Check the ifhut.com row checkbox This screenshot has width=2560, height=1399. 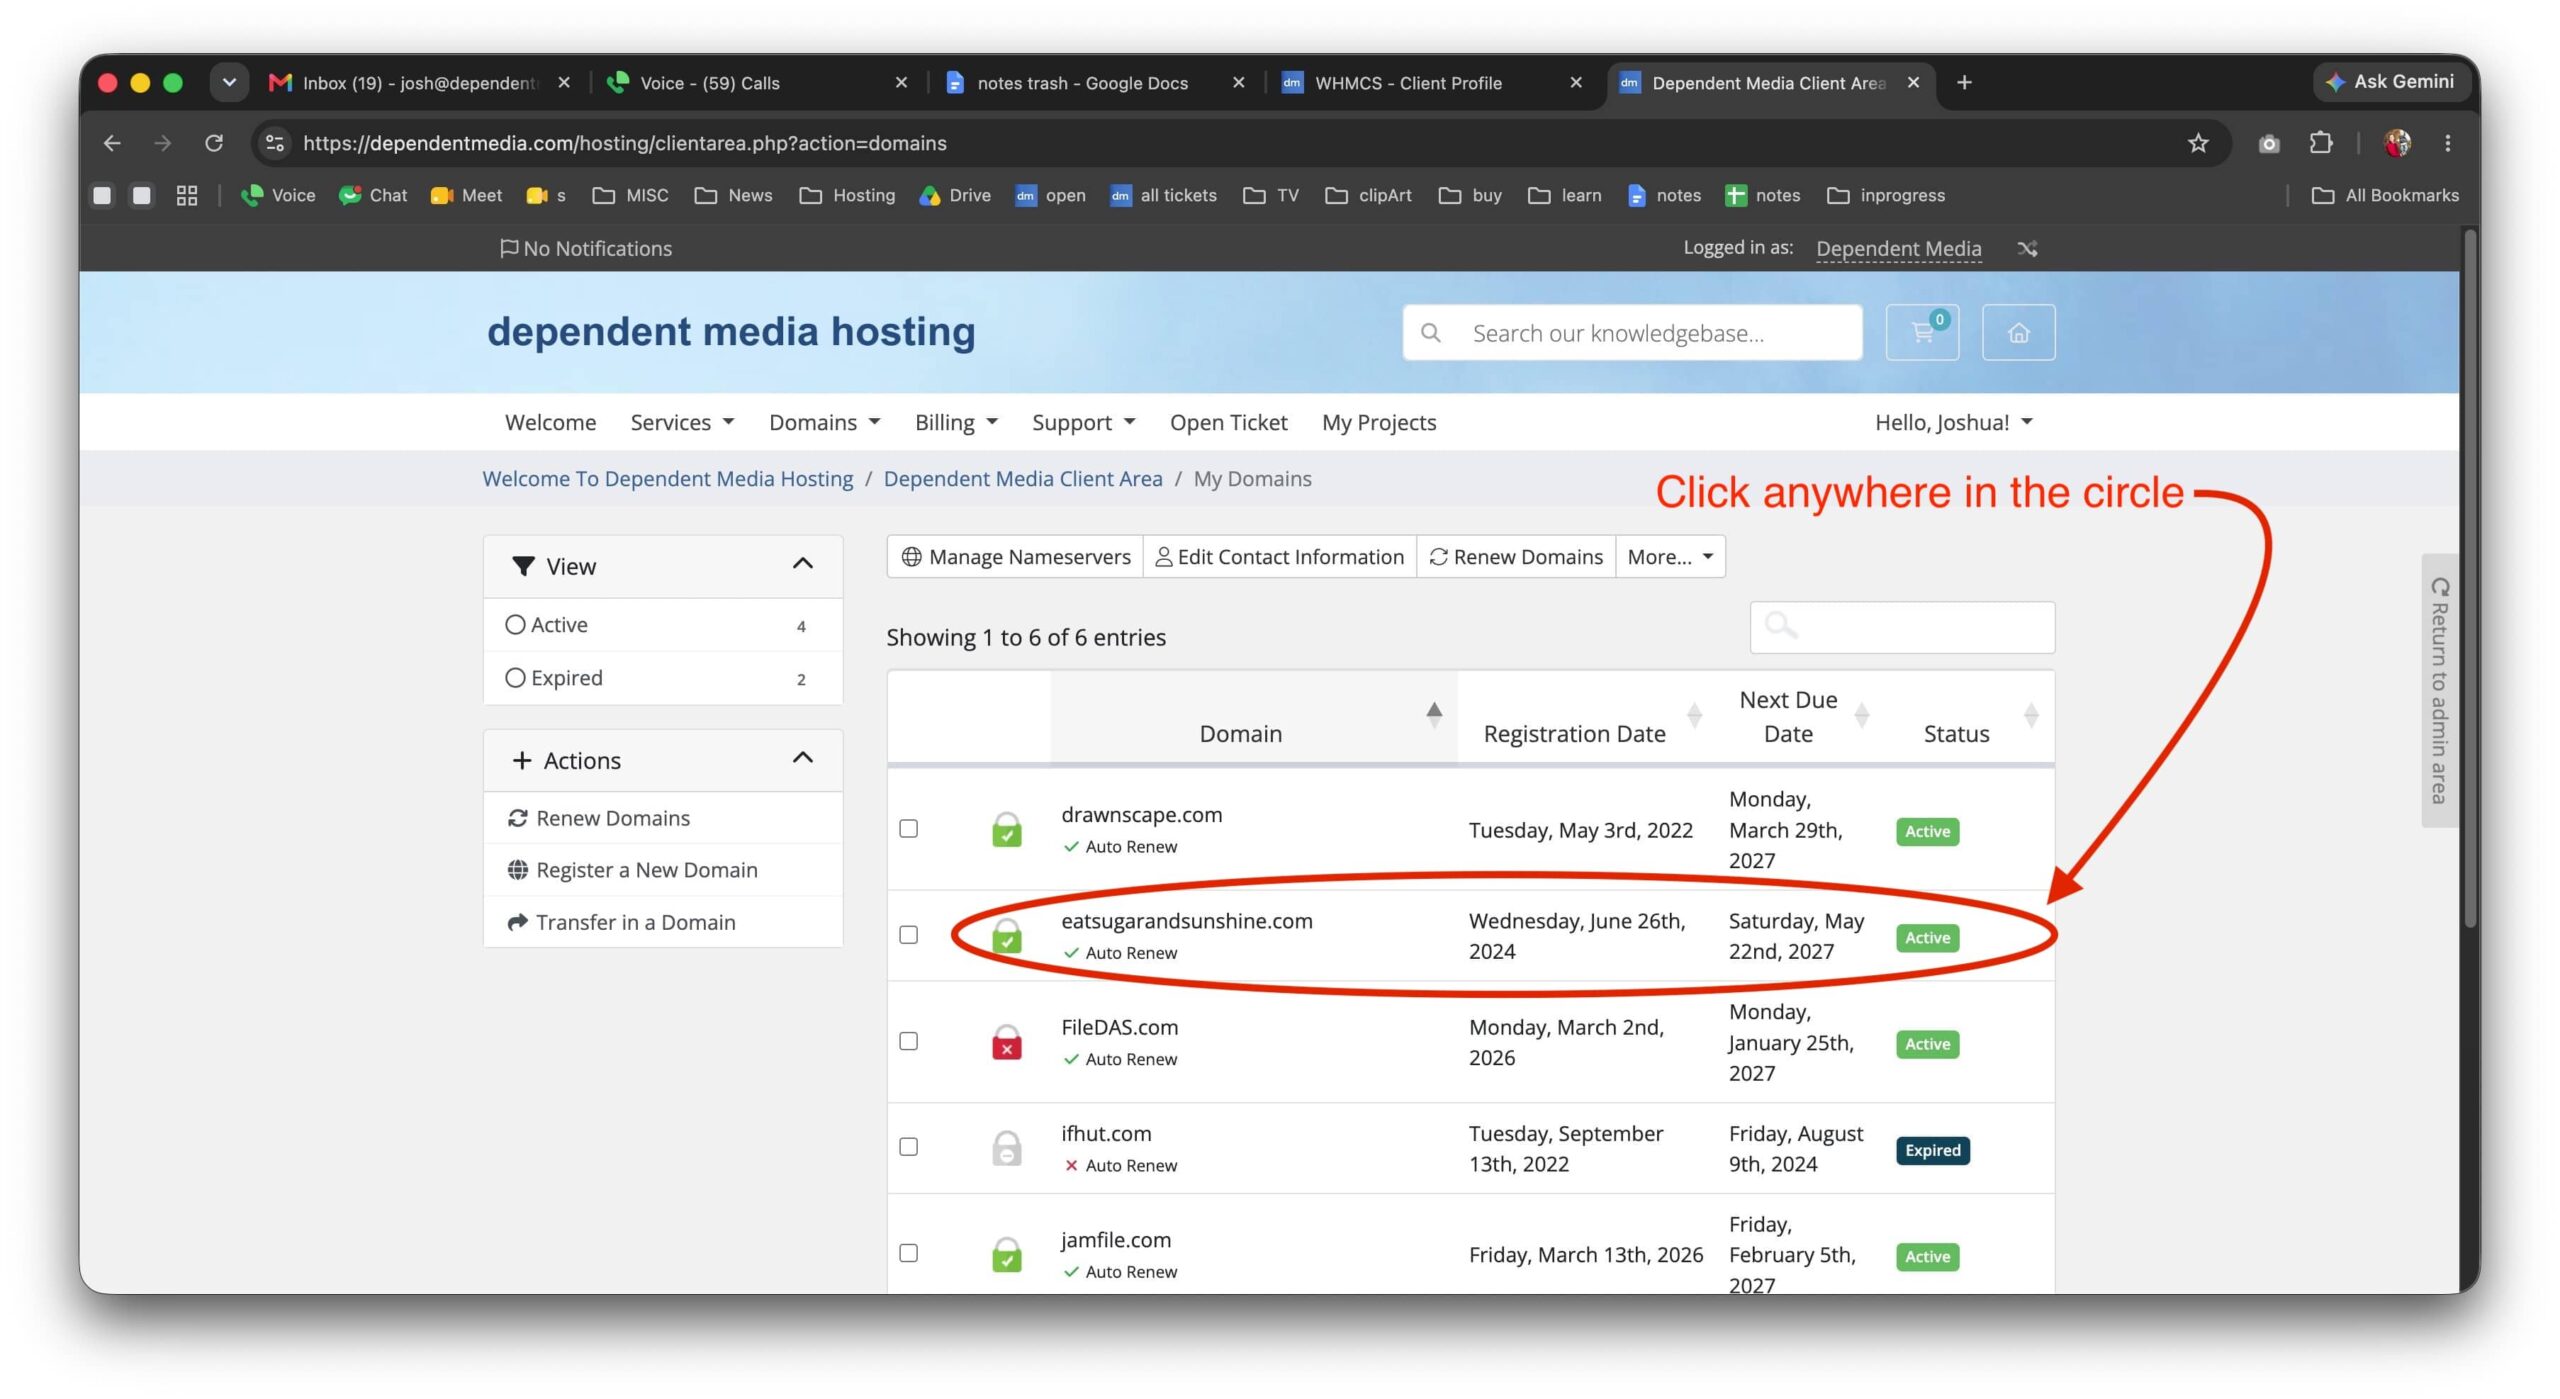[908, 1146]
